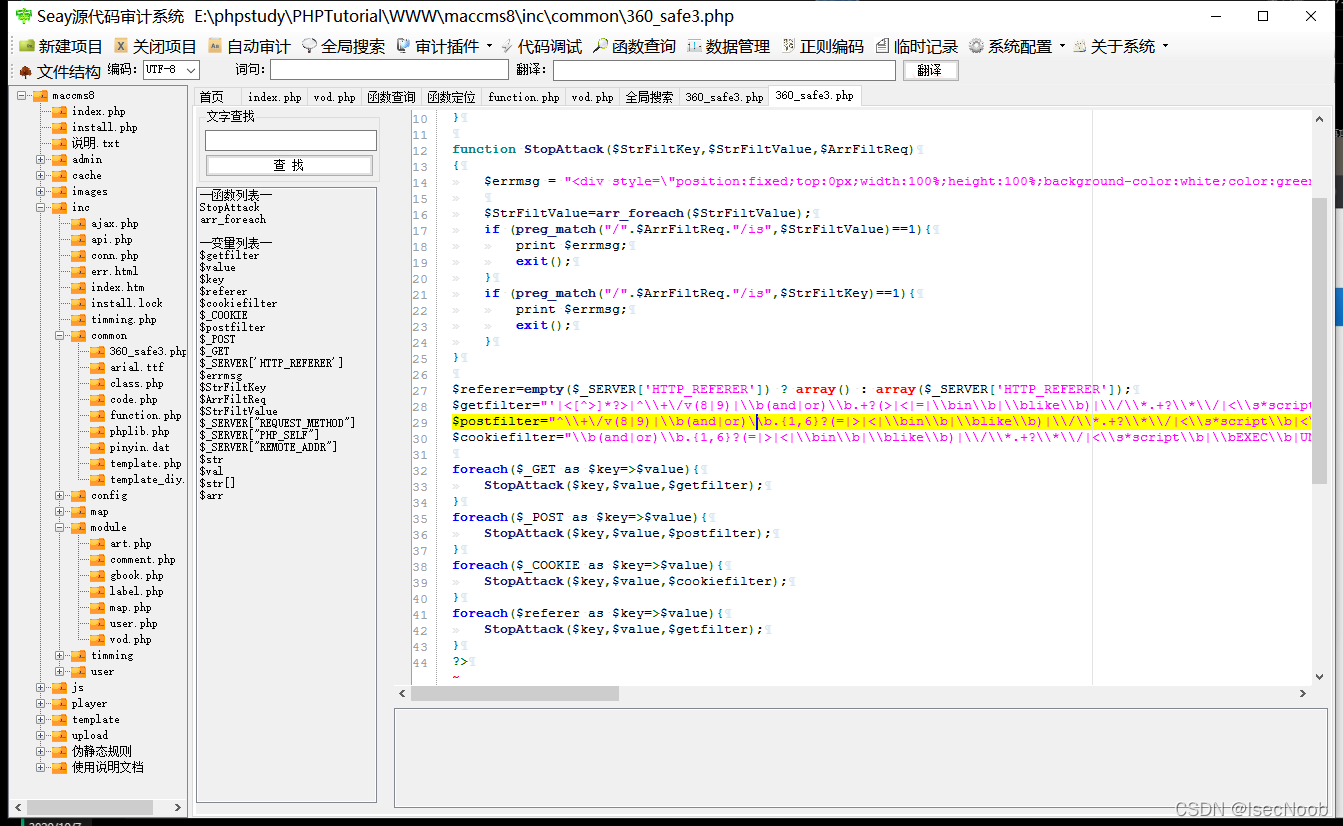The image size is (1343, 826).
Task: Select ajax.php in the inc folder
Action: (115, 224)
